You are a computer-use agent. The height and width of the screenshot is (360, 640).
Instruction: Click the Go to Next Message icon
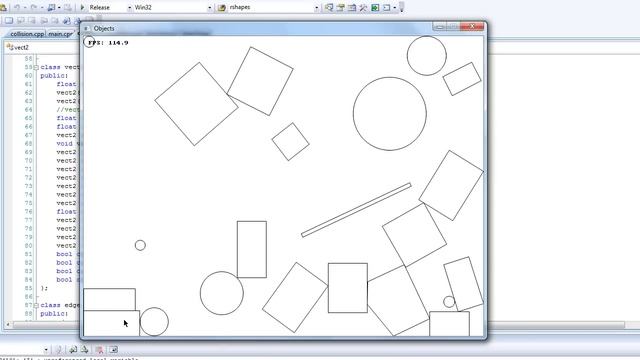tap(84, 349)
